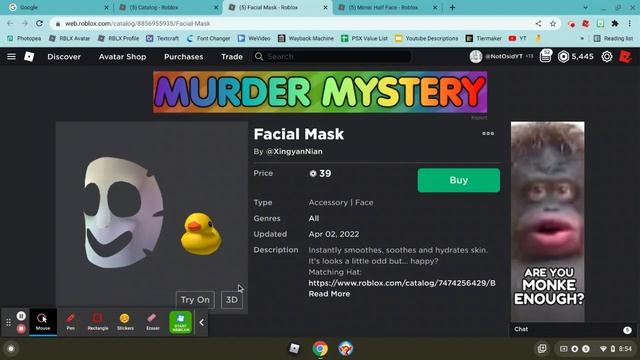Open the matching hat catalog link

[402, 283]
